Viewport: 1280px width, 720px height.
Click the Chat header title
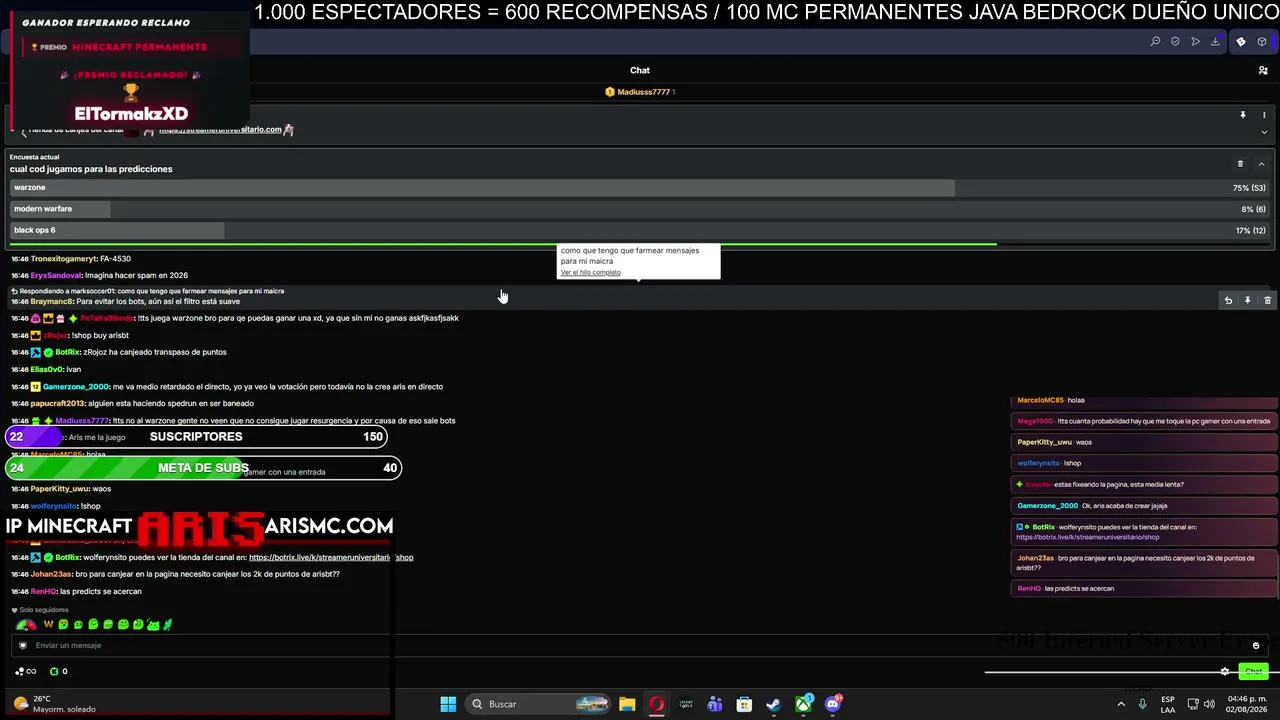(640, 70)
